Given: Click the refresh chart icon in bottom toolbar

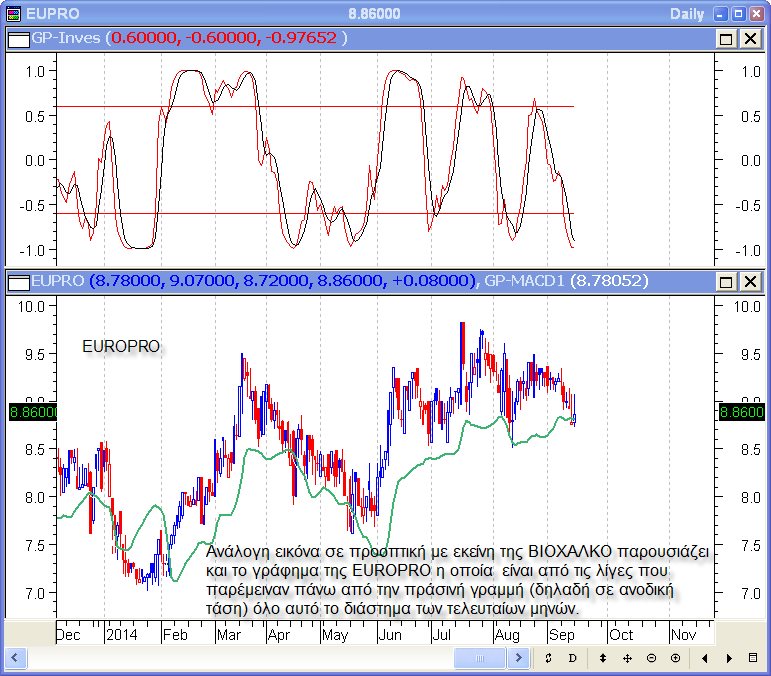Looking at the screenshot, I should coord(548,658).
